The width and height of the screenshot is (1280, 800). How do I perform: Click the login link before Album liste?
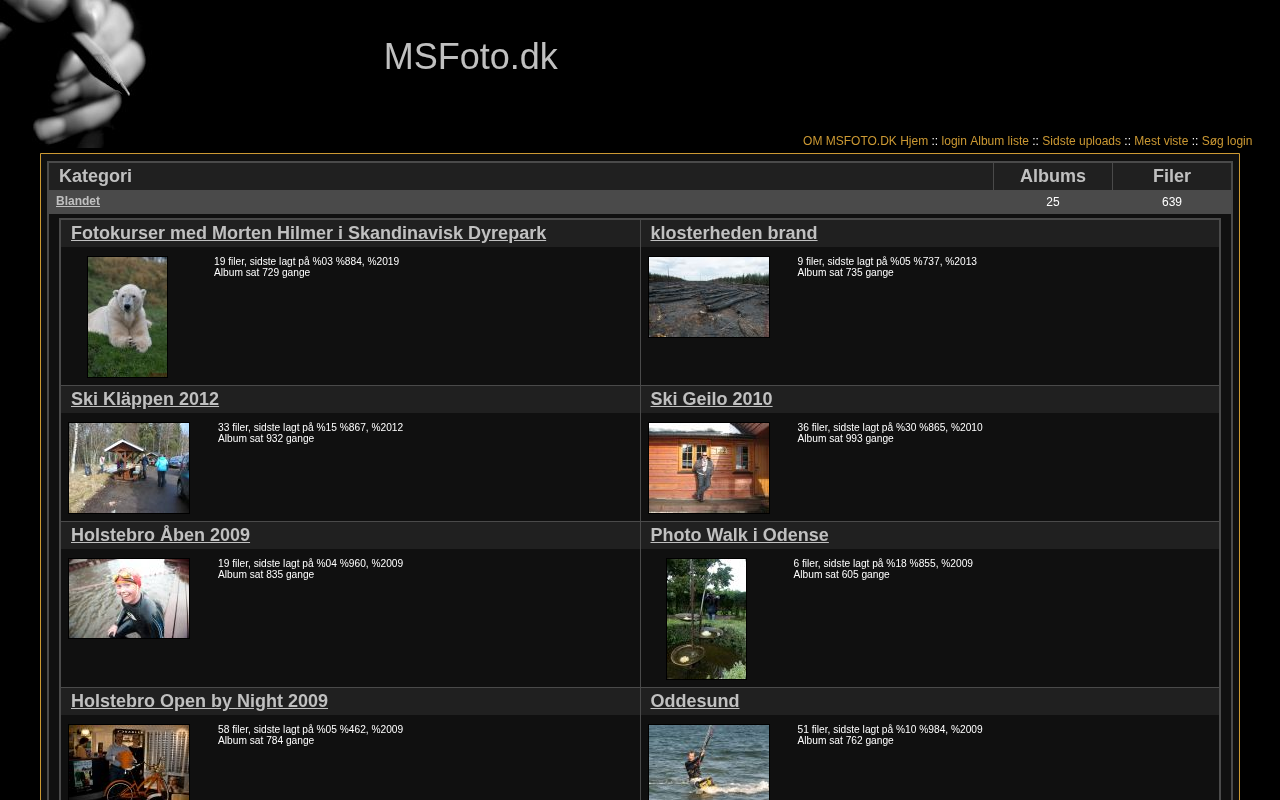point(954,141)
